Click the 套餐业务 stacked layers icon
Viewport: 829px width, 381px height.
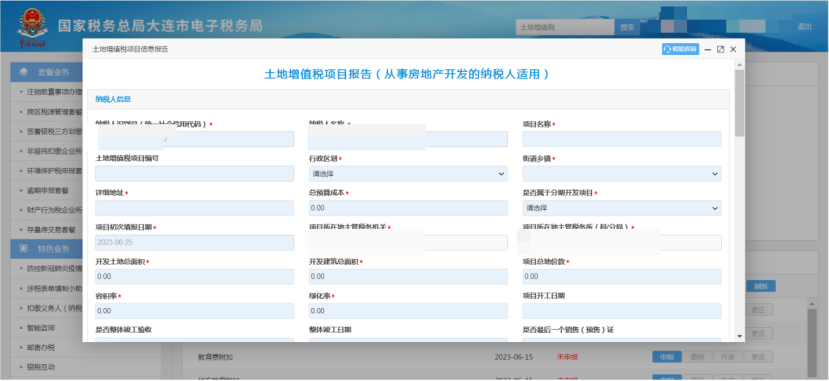coord(24,72)
